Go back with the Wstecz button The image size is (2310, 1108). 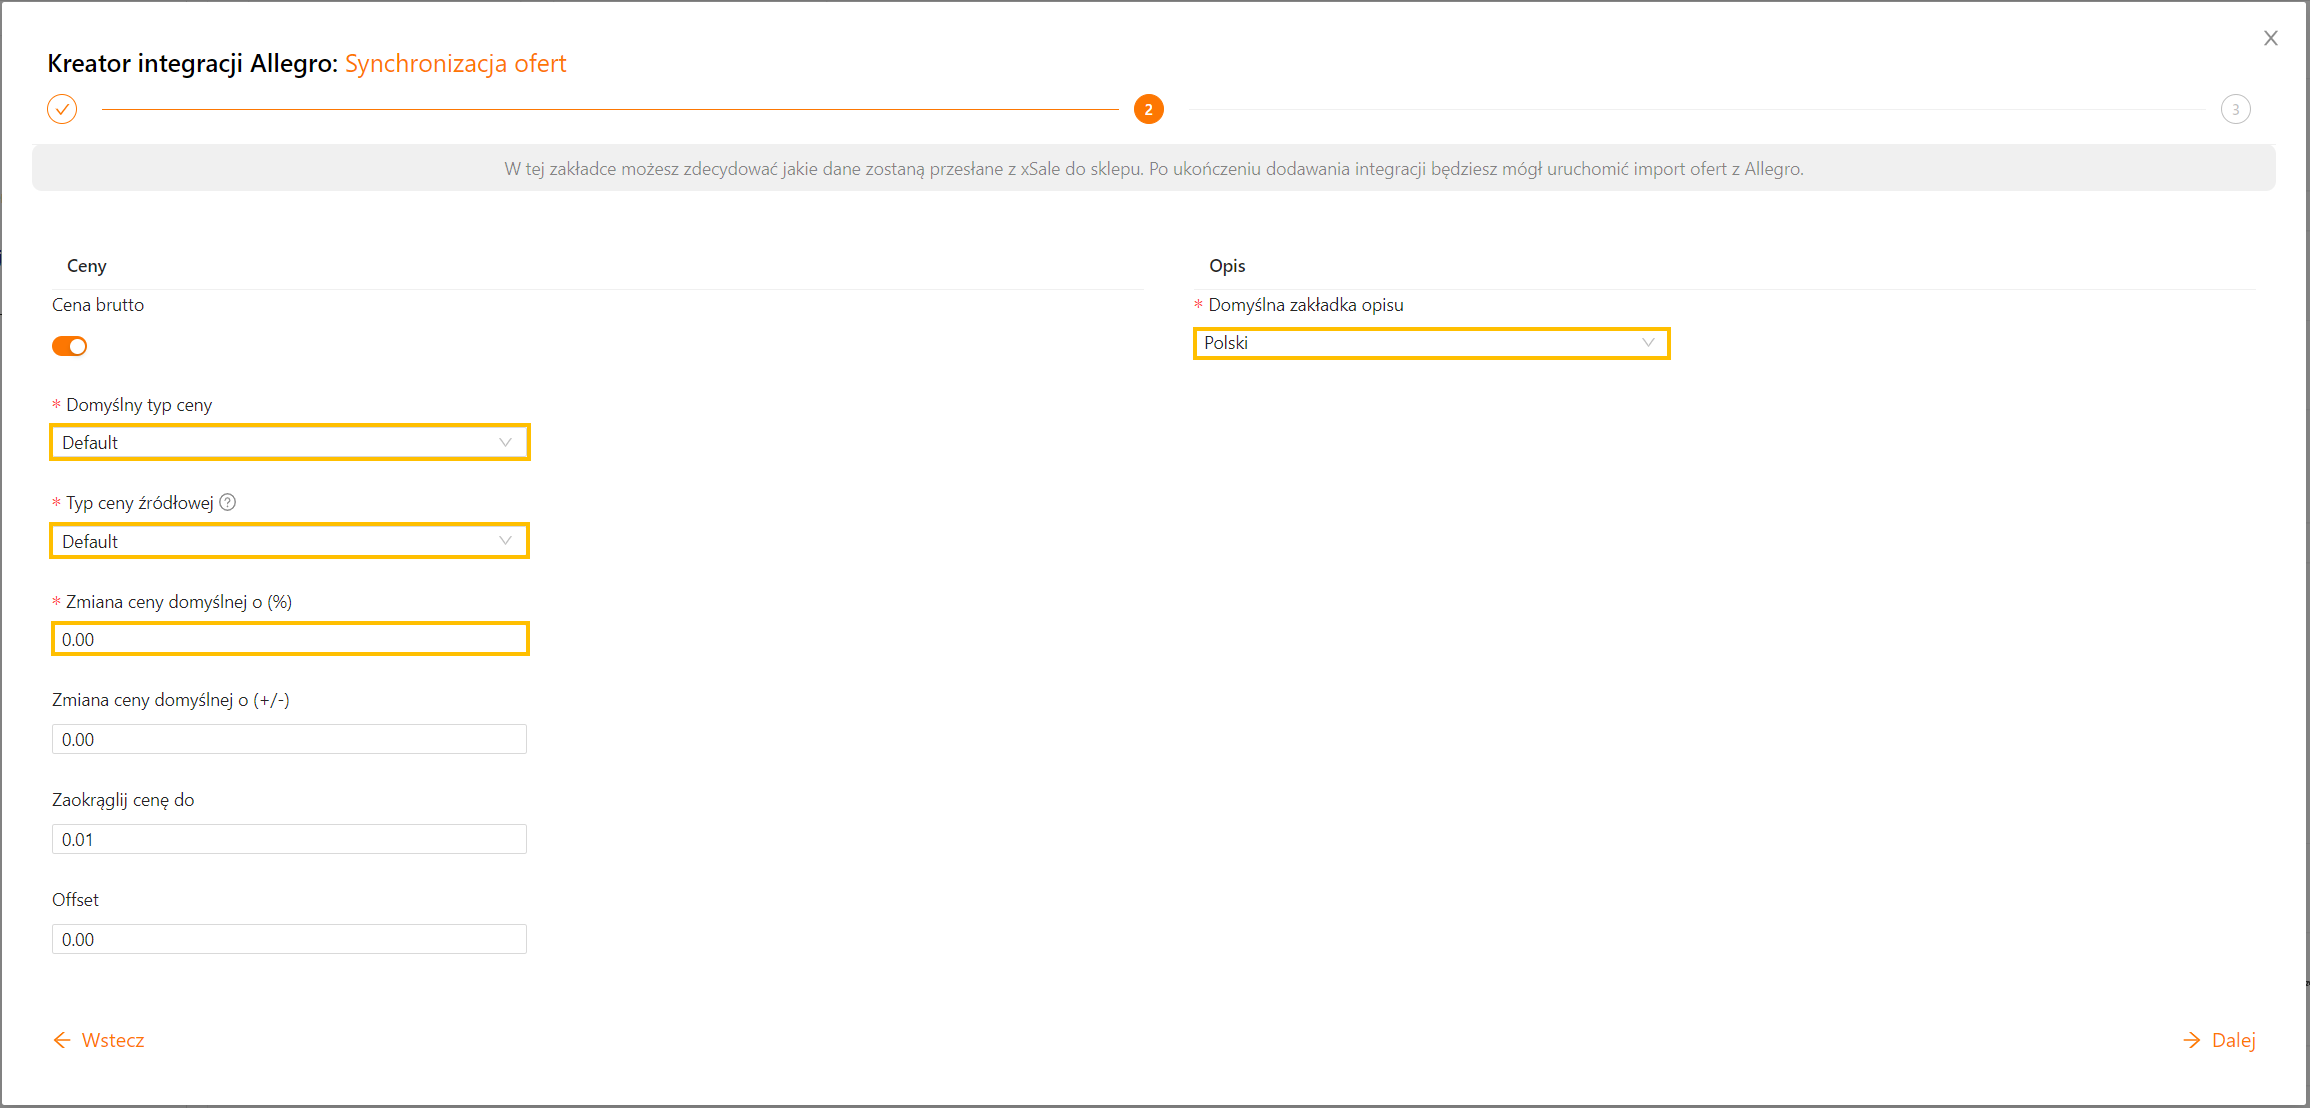[112, 1040]
